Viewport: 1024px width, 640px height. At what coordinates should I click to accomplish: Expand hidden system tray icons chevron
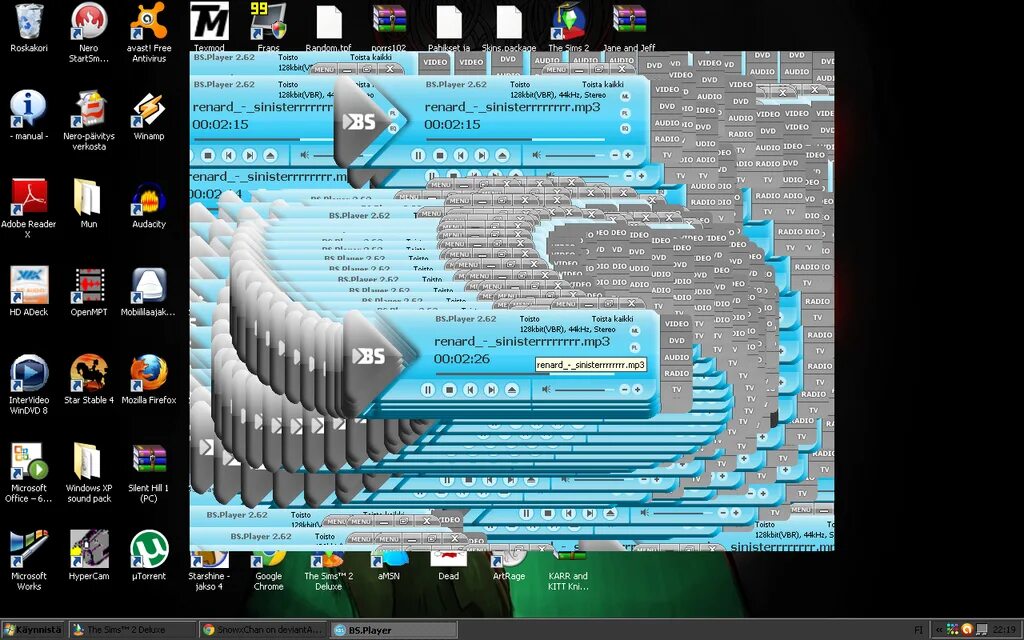click(x=938, y=630)
